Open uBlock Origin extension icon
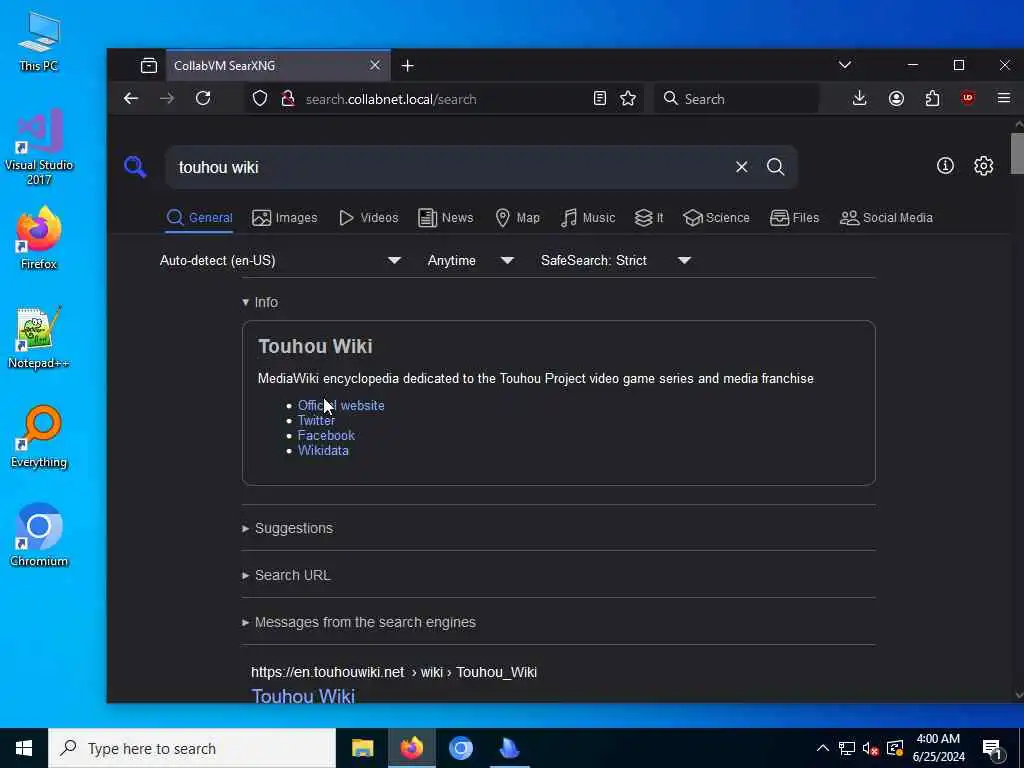The image size is (1024, 768). [968, 99]
